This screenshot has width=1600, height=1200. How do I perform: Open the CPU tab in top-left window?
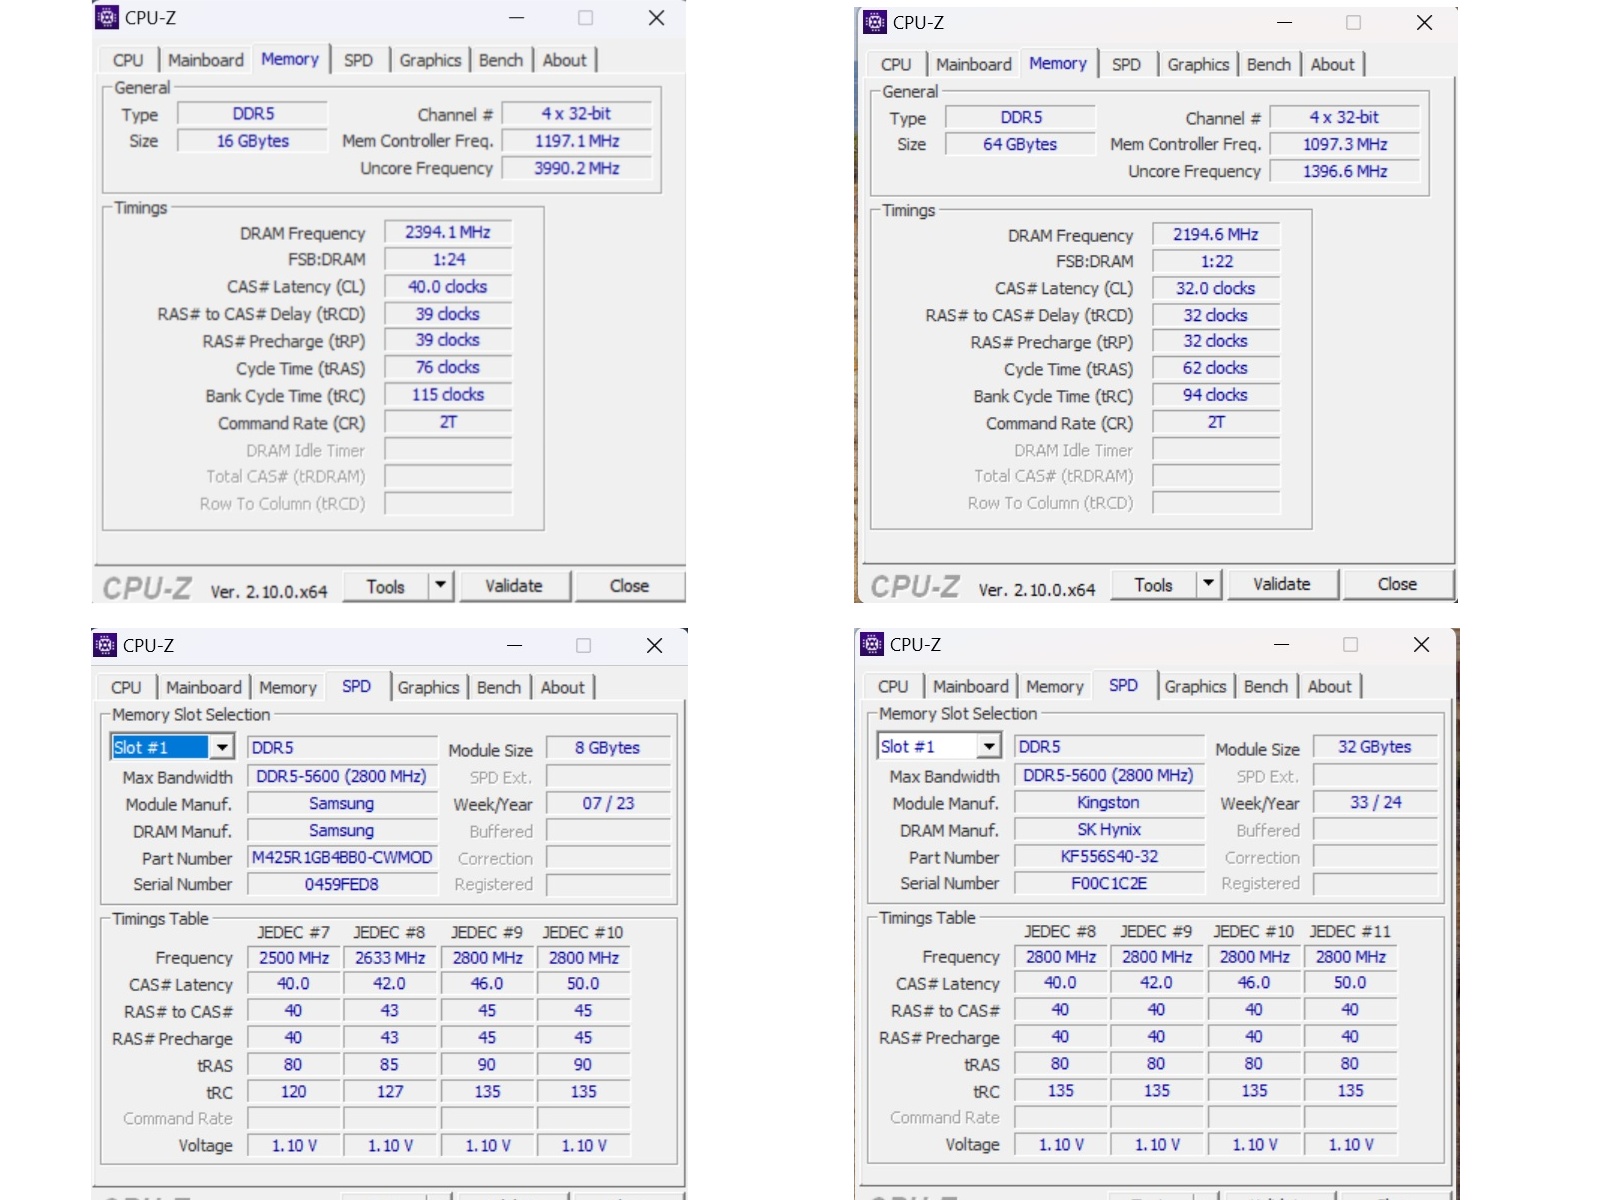coord(128,60)
